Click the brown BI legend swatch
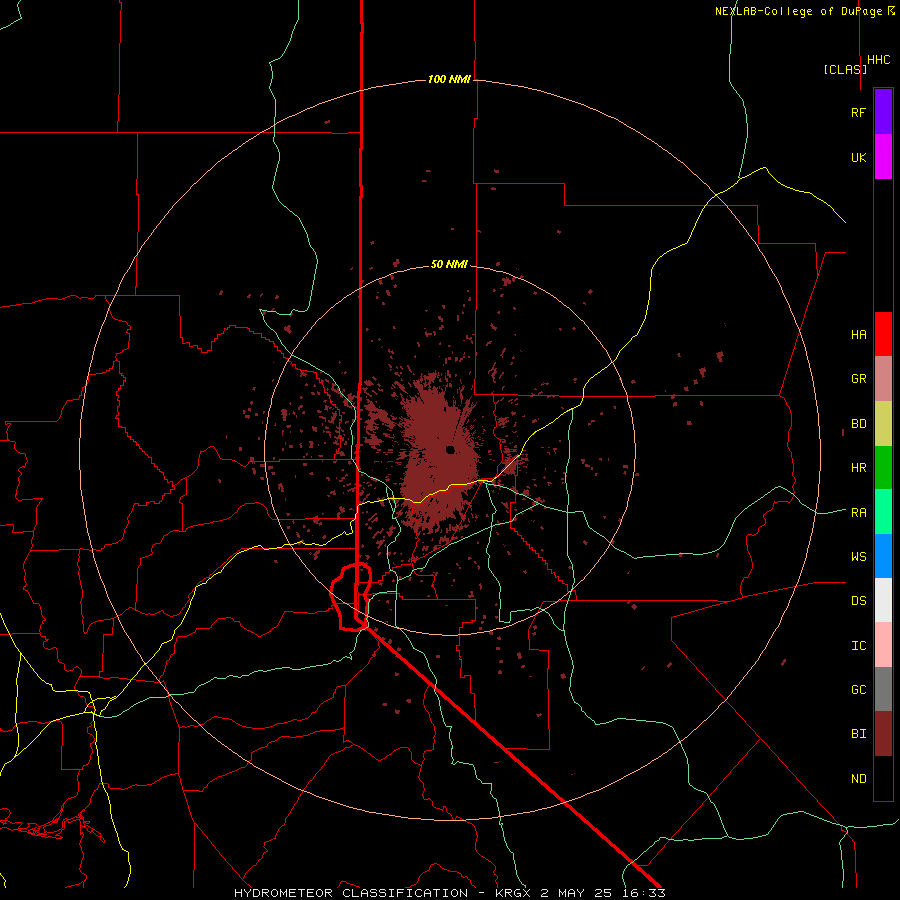 pos(883,734)
